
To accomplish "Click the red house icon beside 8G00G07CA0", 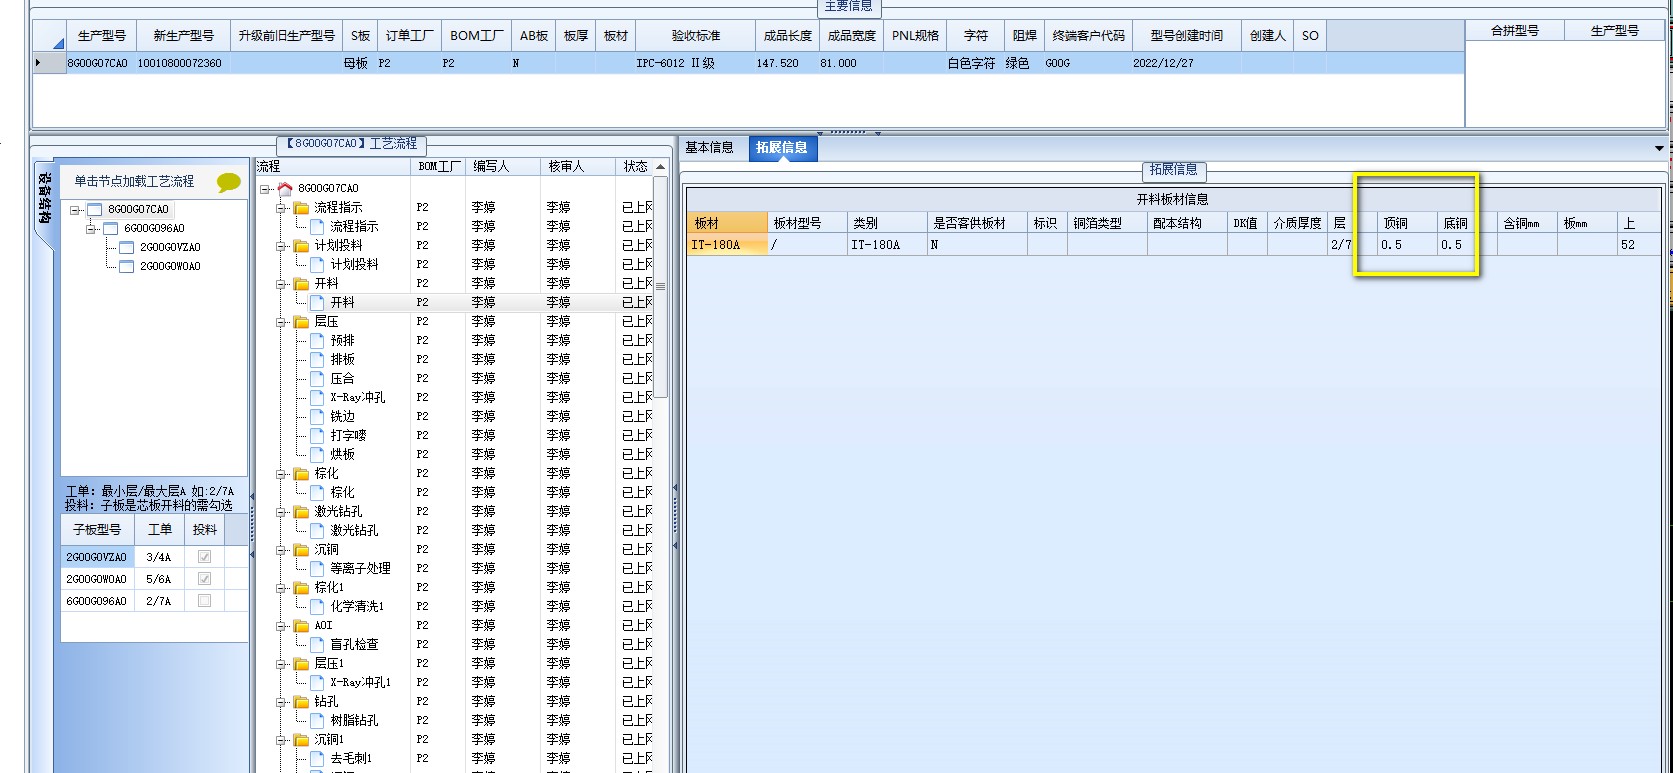I will [285, 188].
